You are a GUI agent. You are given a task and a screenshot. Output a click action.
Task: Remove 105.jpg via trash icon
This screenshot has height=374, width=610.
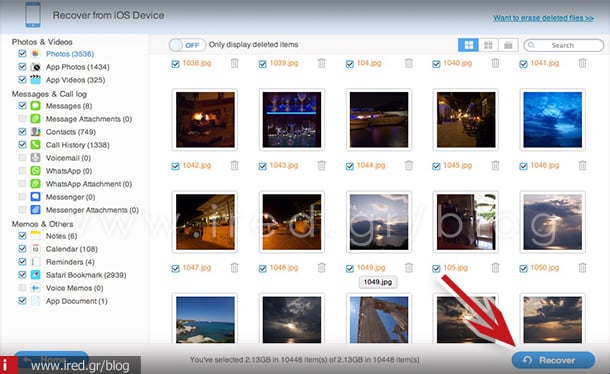pyautogui.click(x=495, y=268)
